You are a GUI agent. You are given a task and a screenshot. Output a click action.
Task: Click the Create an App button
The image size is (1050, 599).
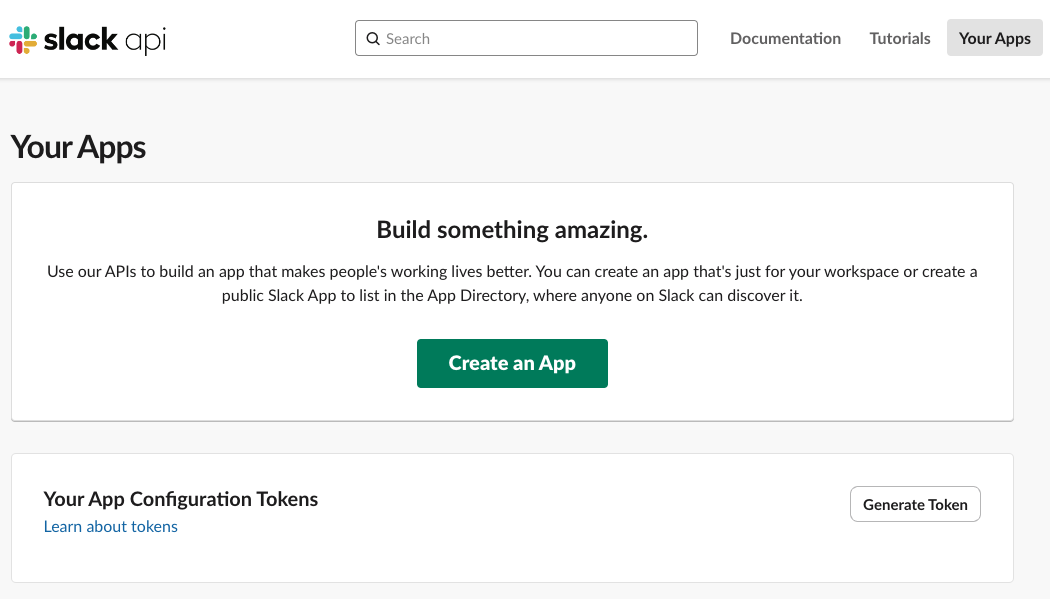click(x=512, y=363)
